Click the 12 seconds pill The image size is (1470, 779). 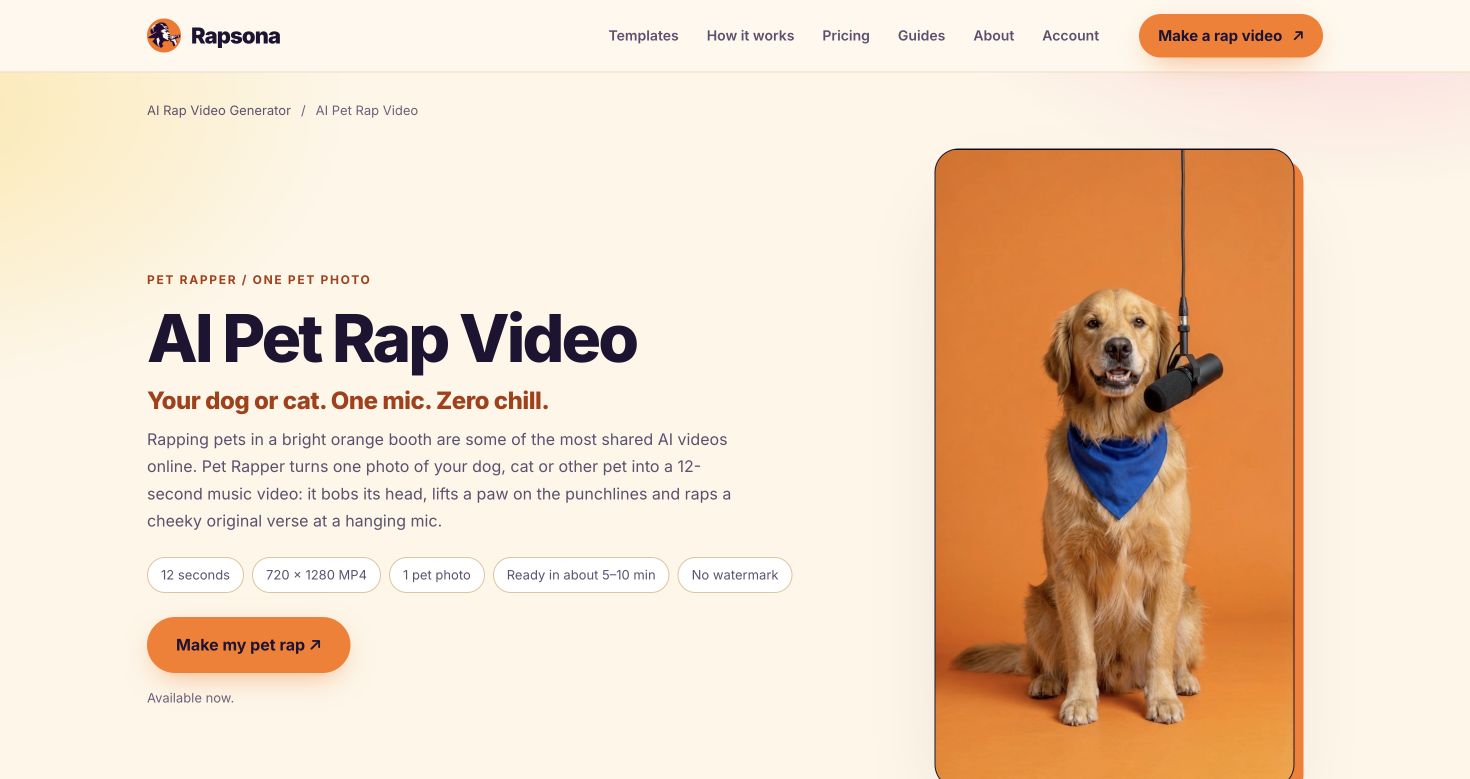(x=195, y=575)
